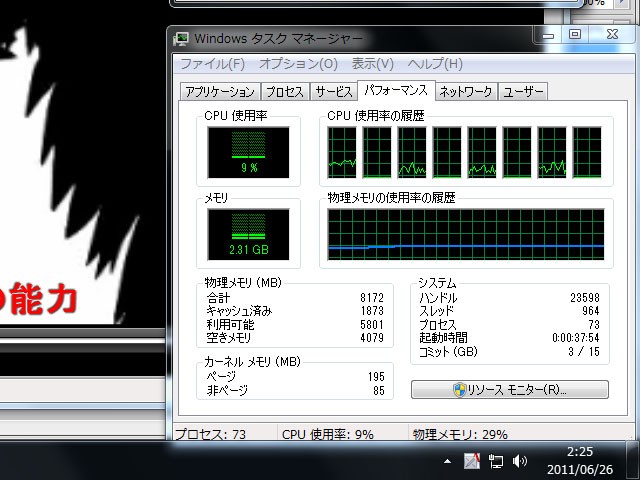Show hidden tray icons arrow
Screen dimensions: 640x480
coord(447,462)
